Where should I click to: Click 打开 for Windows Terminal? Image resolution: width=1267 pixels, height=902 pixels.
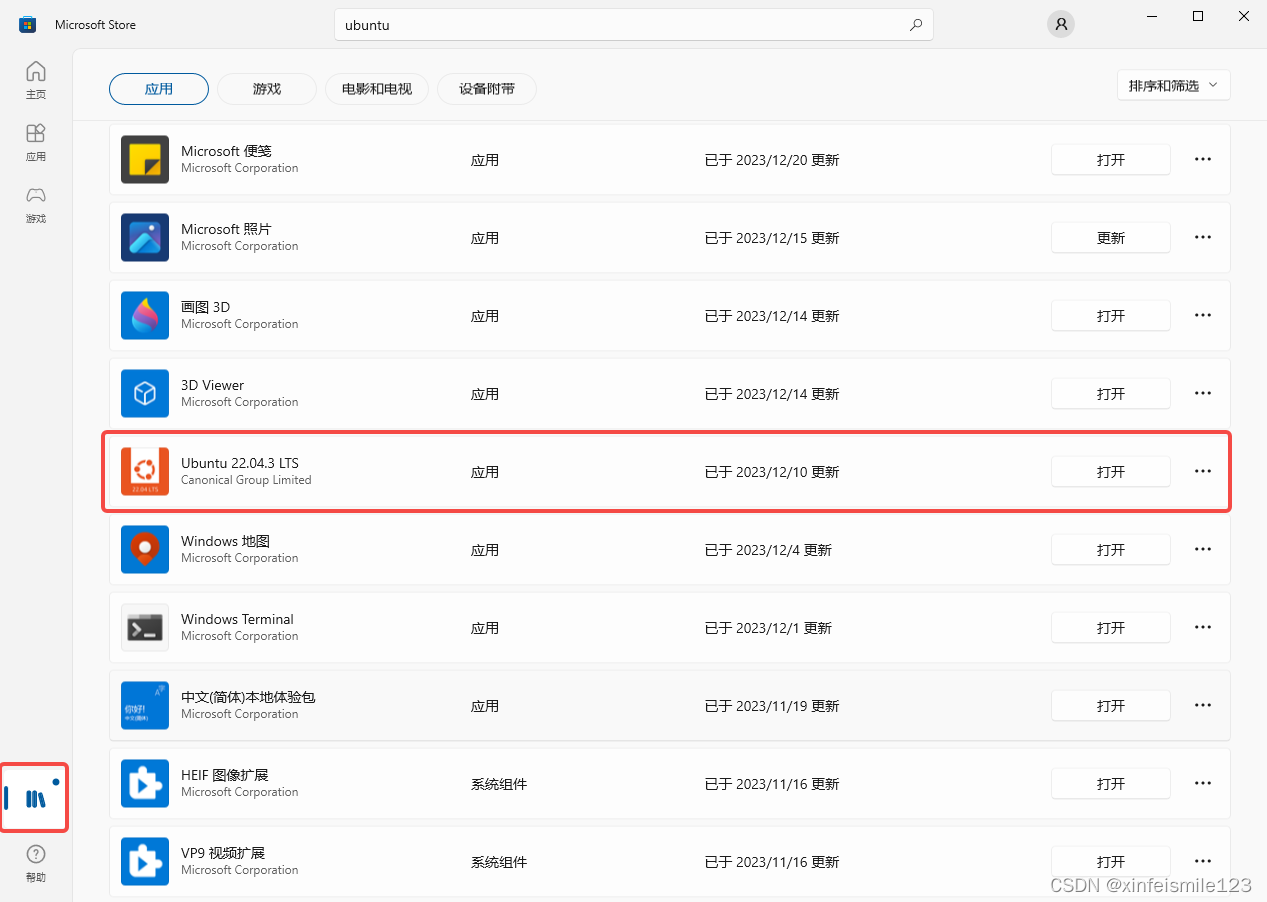click(1111, 628)
